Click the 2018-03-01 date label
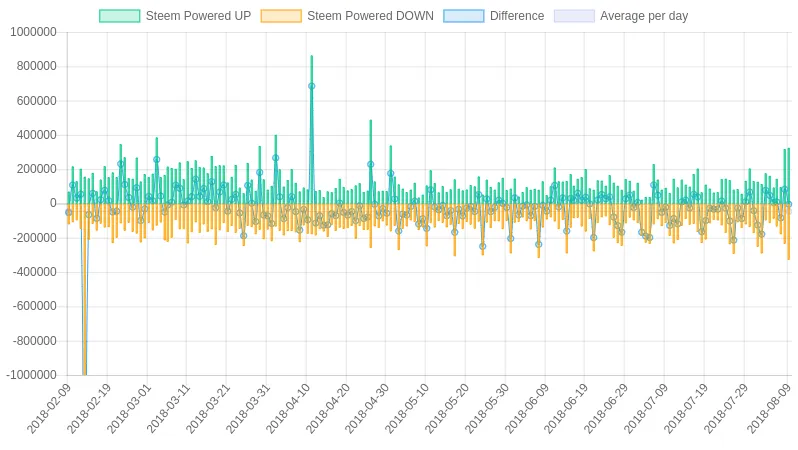798x450 pixels. click(x=129, y=408)
